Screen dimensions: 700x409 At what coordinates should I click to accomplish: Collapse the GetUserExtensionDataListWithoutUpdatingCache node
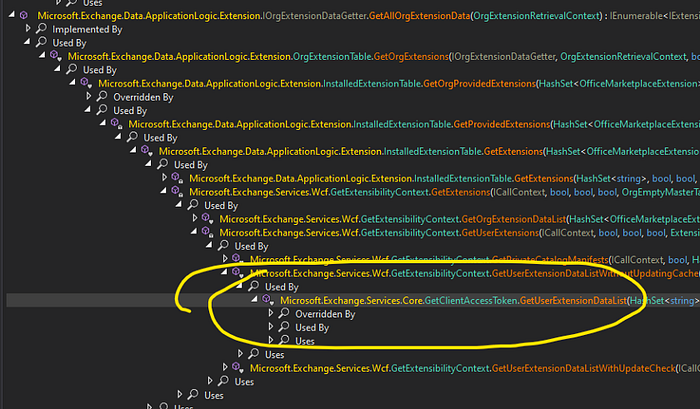(224, 273)
